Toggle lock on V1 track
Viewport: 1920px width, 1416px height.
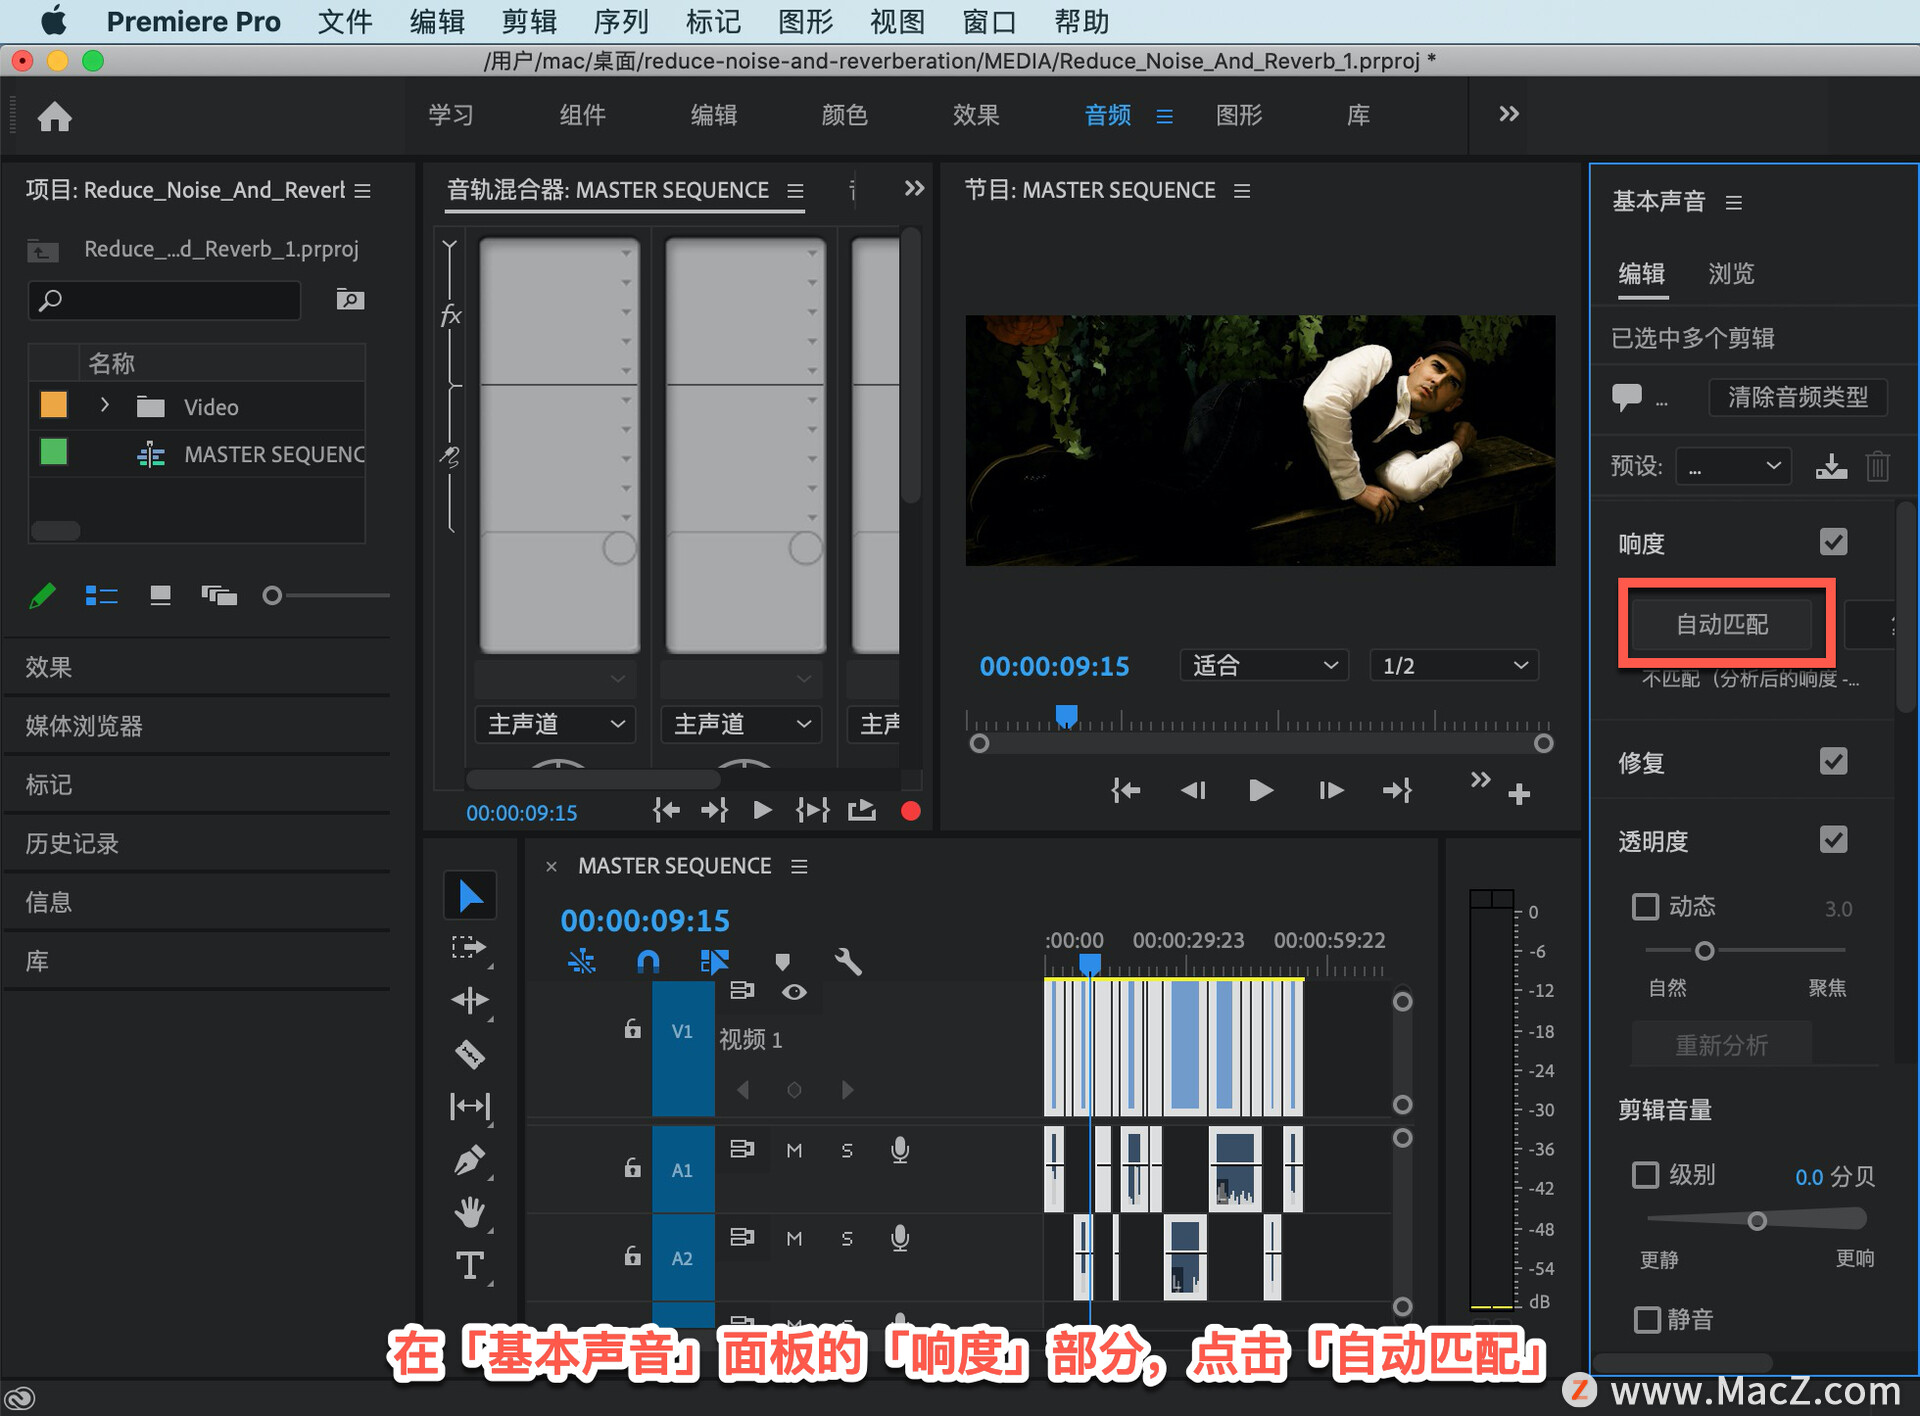pyautogui.click(x=632, y=1028)
